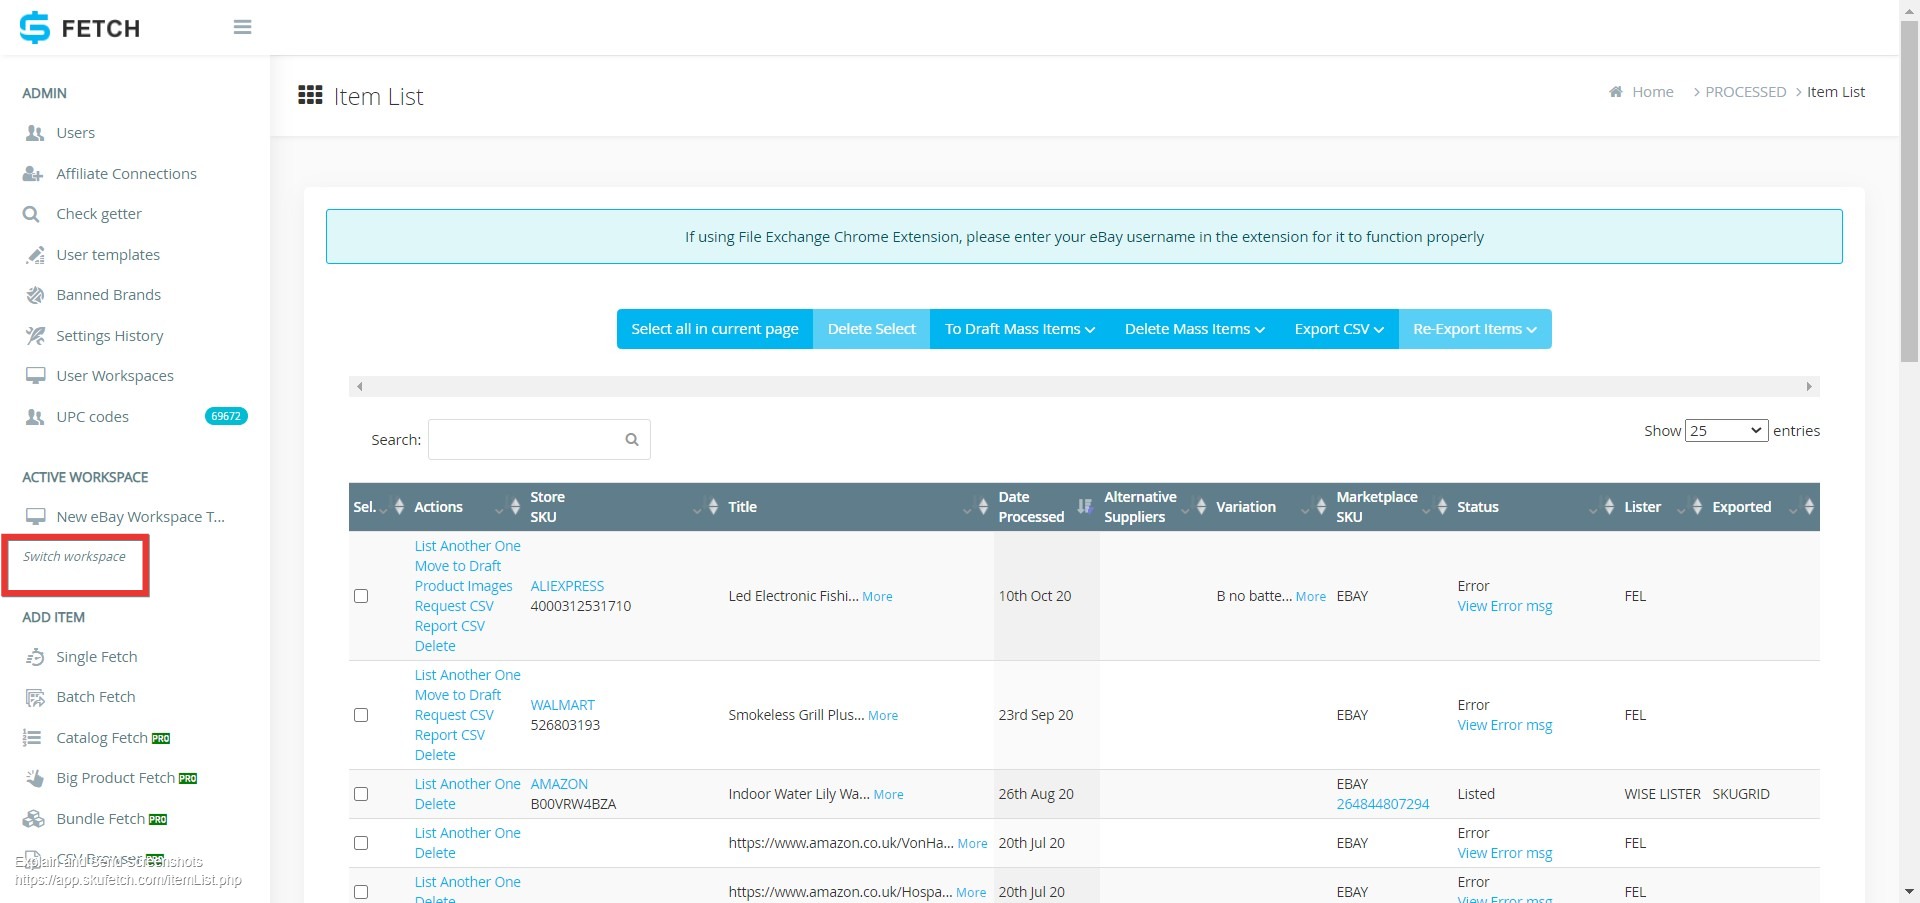Viewport: 1920px width, 903px height.
Task: Click the page vertical scrollbar thumb
Action: coord(1909,190)
